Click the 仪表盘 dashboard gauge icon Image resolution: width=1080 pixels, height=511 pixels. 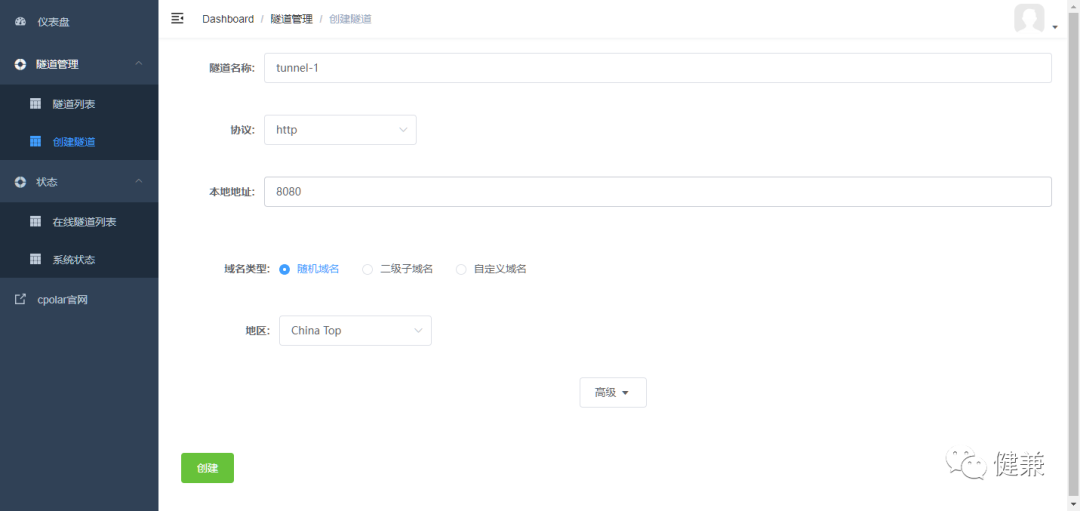[20, 21]
